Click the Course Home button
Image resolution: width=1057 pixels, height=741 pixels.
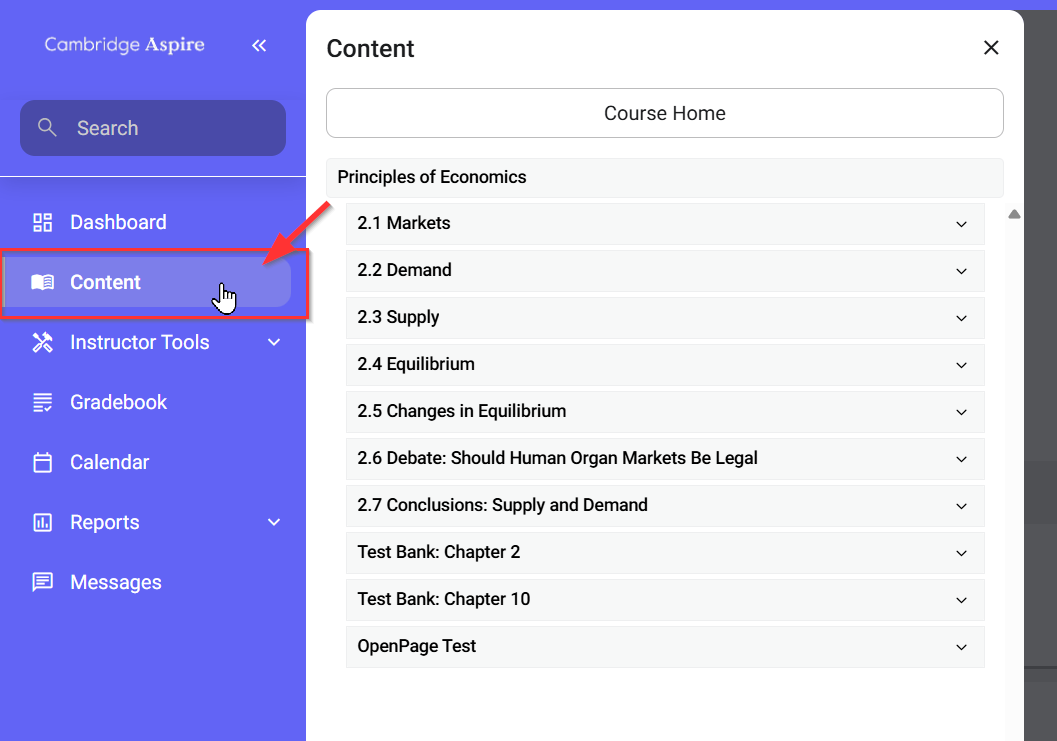click(665, 113)
